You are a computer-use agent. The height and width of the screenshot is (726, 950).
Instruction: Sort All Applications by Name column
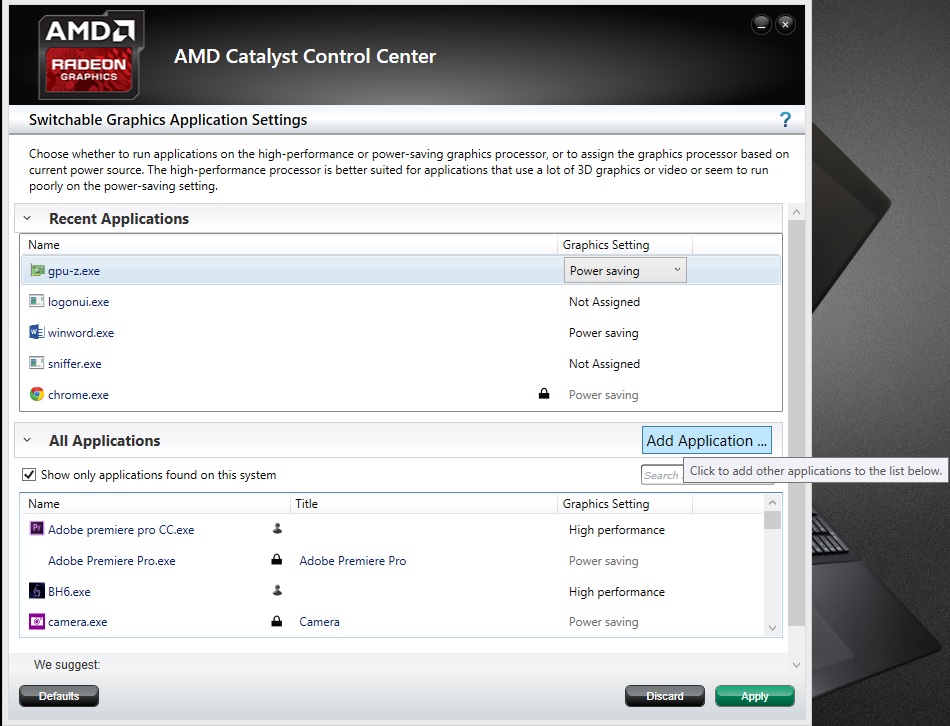click(156, 504)
